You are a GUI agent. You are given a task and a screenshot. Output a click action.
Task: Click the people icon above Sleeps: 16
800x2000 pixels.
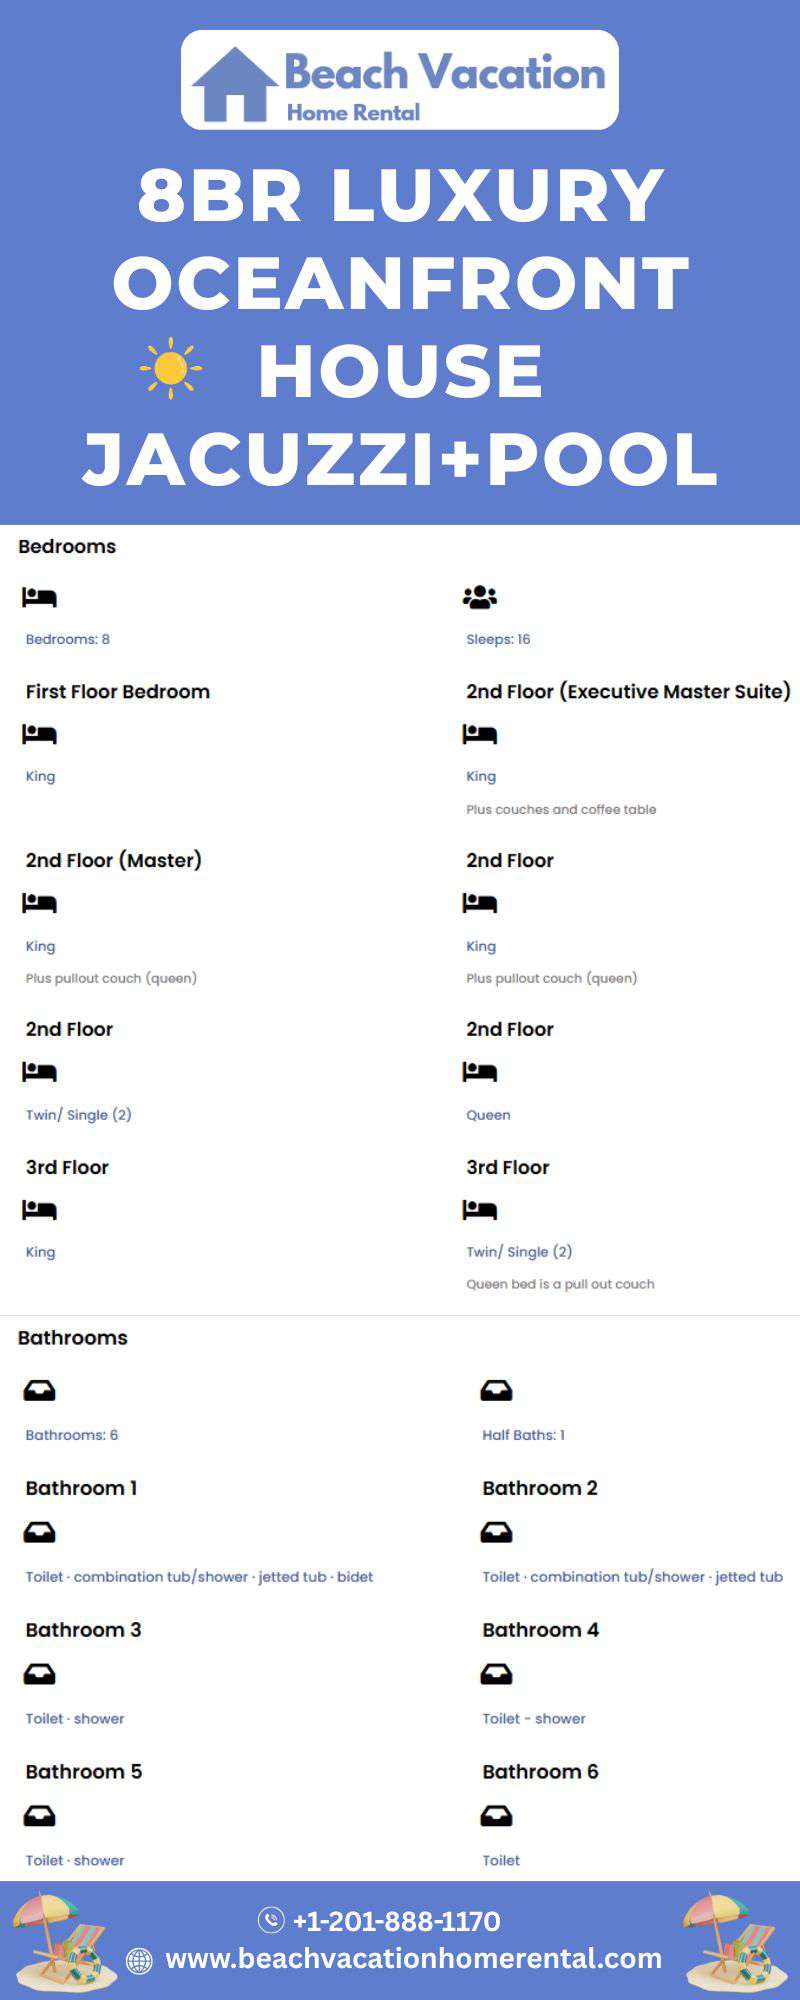pyautogui.click(x=480, y=597)
